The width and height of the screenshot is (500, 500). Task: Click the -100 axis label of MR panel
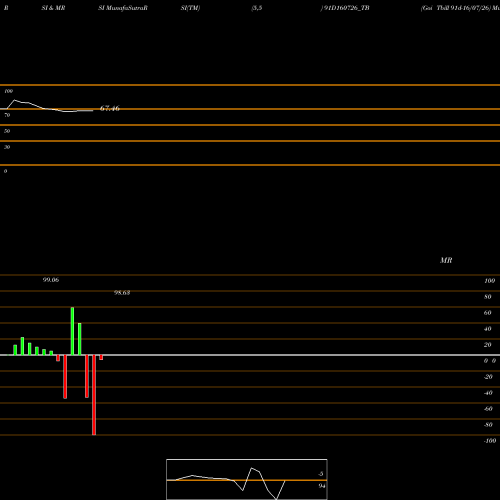coord(490,441)
